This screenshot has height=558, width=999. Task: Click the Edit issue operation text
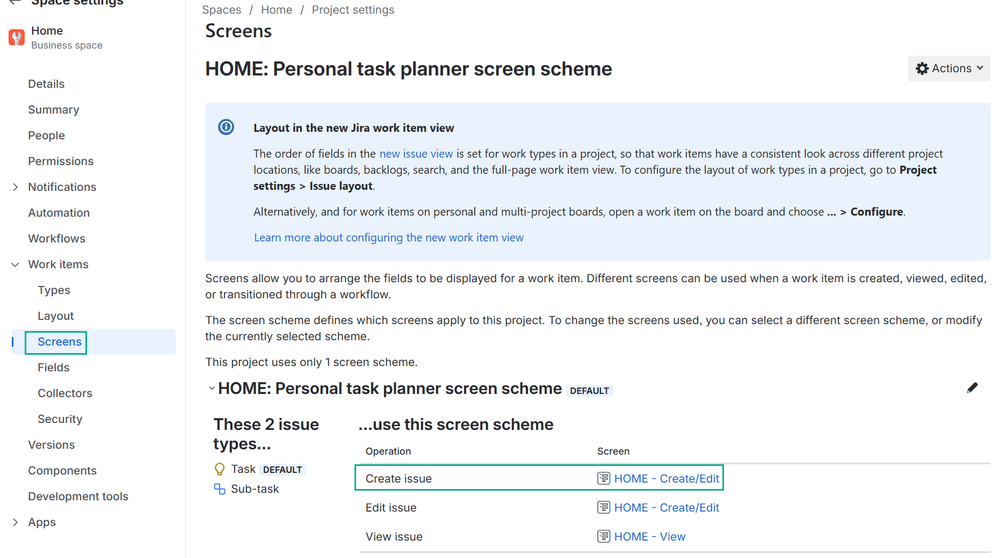391,508
